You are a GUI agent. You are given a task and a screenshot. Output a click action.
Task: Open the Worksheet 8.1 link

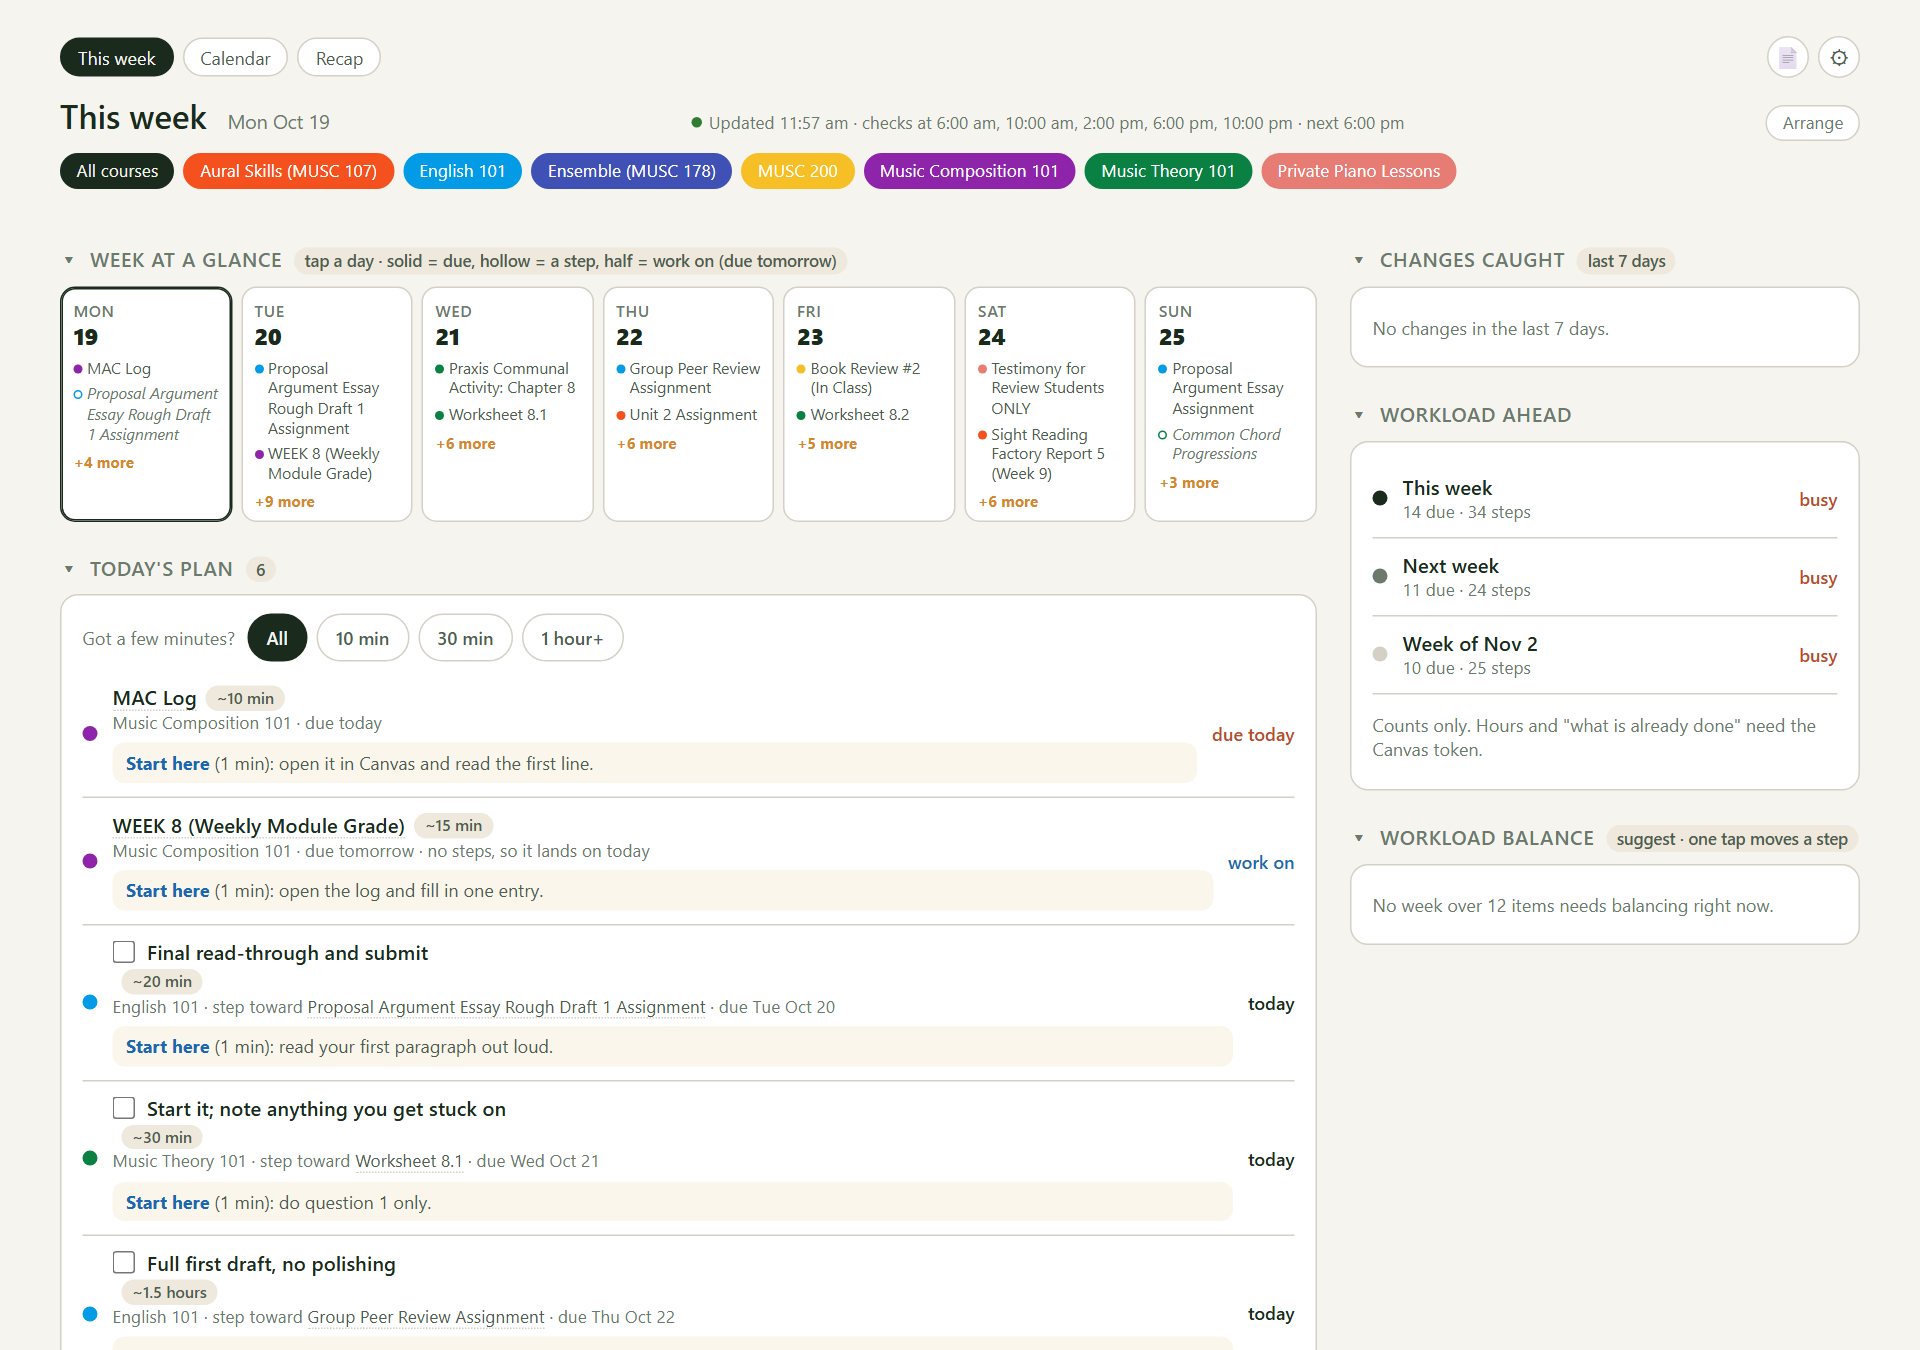coord(409,1161)
